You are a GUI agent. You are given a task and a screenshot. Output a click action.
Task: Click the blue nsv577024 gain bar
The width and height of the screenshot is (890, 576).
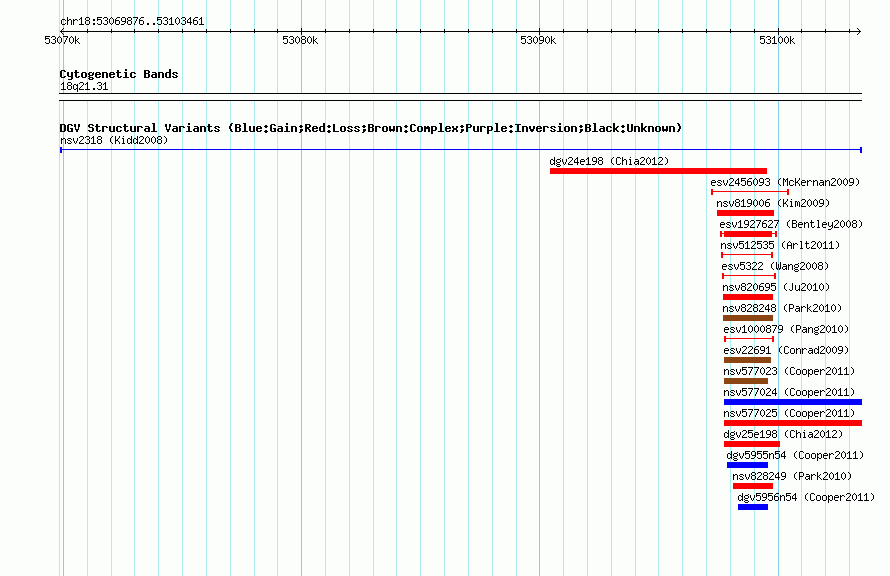(x=793, y=402)
